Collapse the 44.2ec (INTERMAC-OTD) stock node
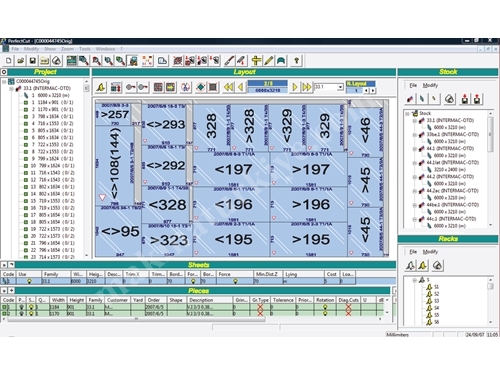Image resolution: width=500 pixels, height=375 pixels. (414, 191)
